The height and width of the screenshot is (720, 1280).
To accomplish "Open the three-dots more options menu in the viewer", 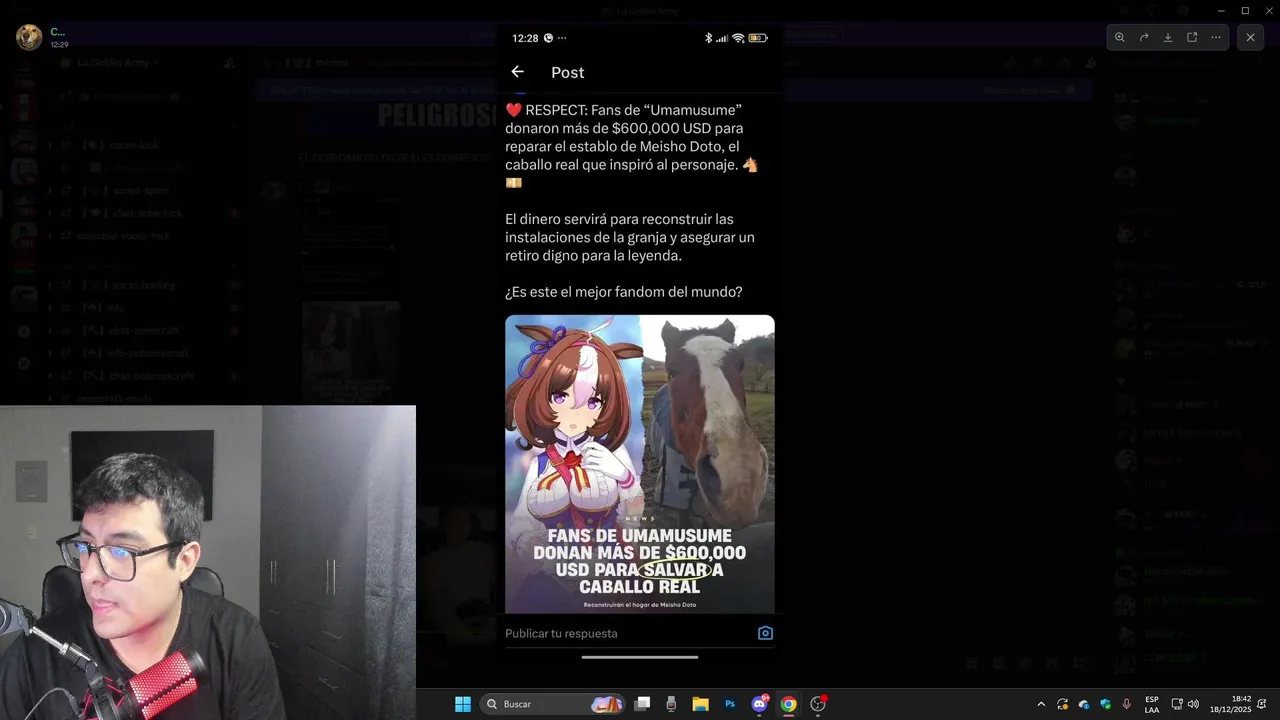I will tap(1216, 37).
